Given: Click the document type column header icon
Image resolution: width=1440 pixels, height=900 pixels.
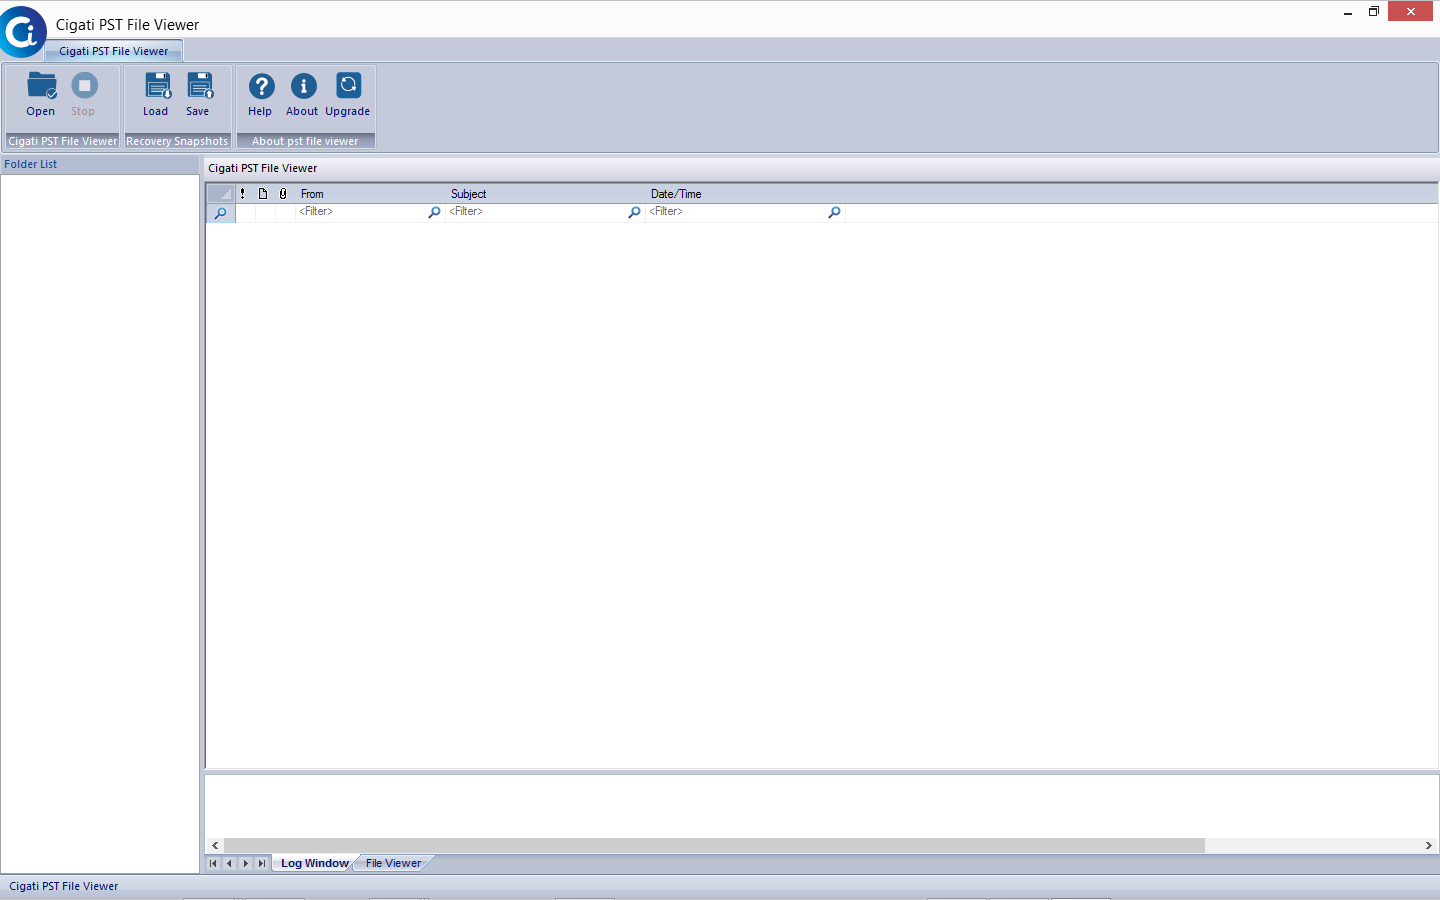Looking at the screenshot, I should coord(263,194).
